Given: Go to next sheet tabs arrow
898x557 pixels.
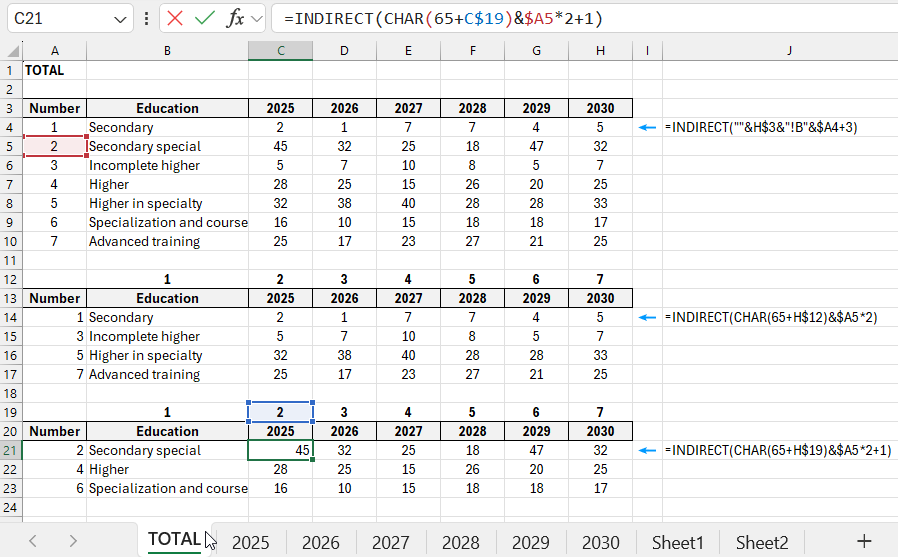Looking at the screenshot, I should click(x=73, y=540).
